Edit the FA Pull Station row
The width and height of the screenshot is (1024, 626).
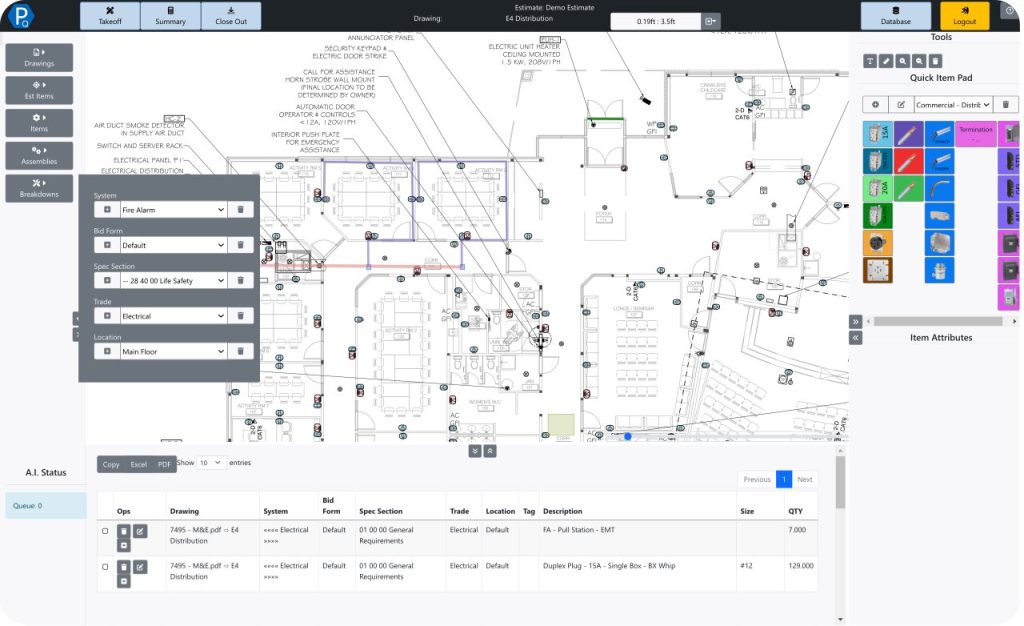[x=140, y=531]
